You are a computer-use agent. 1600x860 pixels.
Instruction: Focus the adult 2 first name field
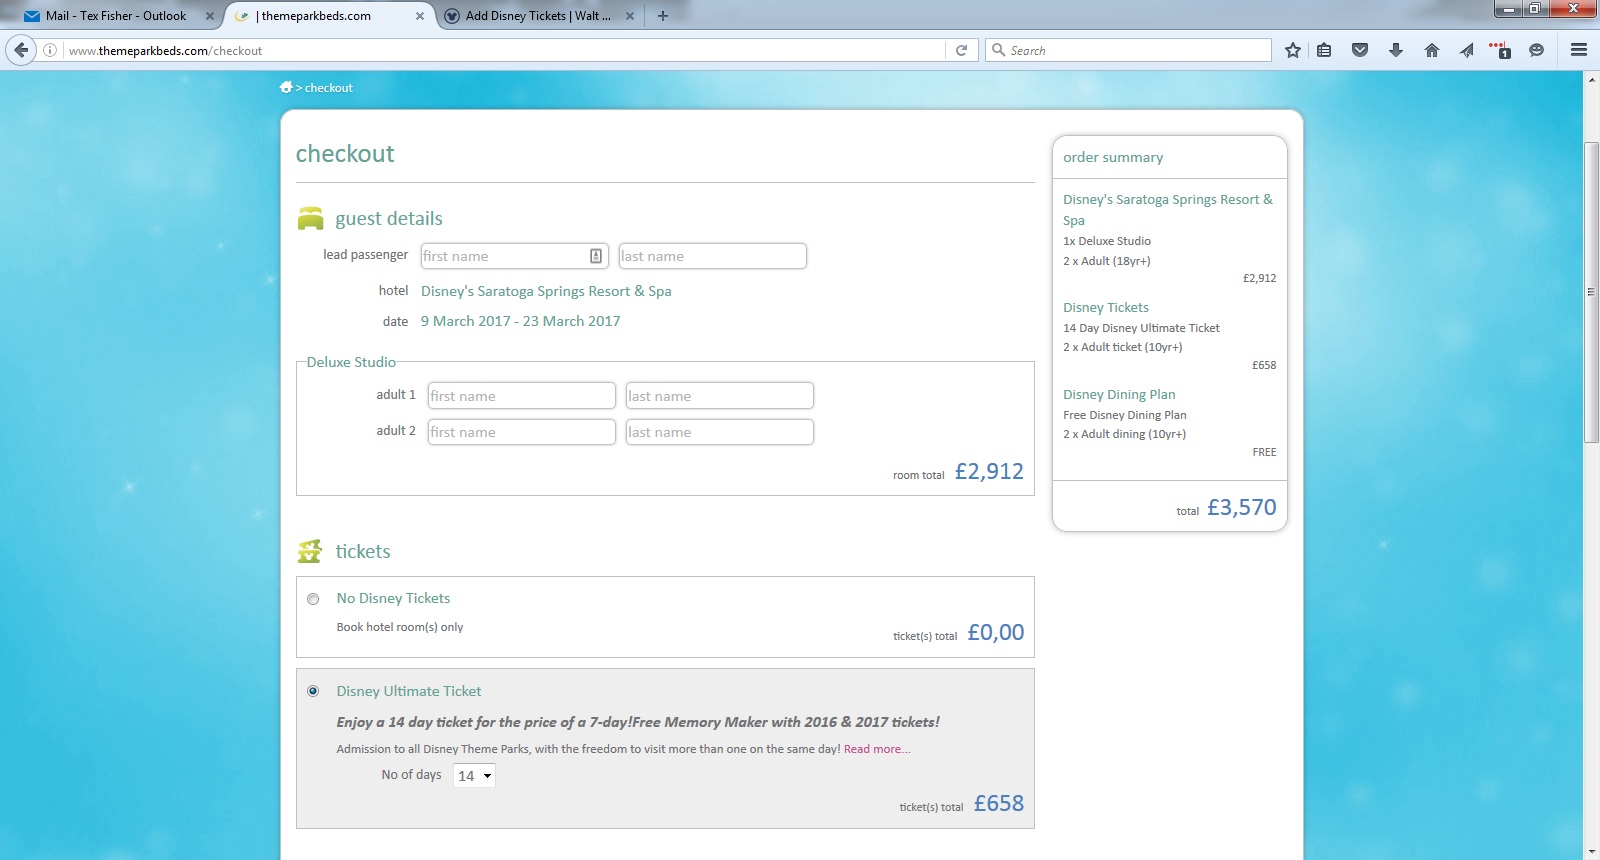coord(521,432)
